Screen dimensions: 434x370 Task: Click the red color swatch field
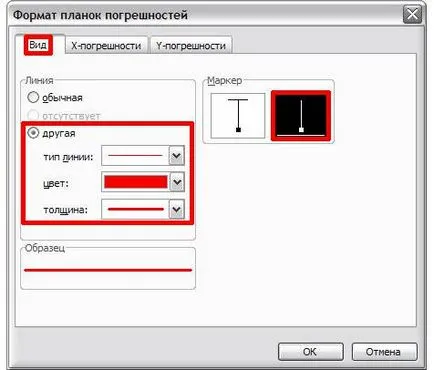point(135,182)
